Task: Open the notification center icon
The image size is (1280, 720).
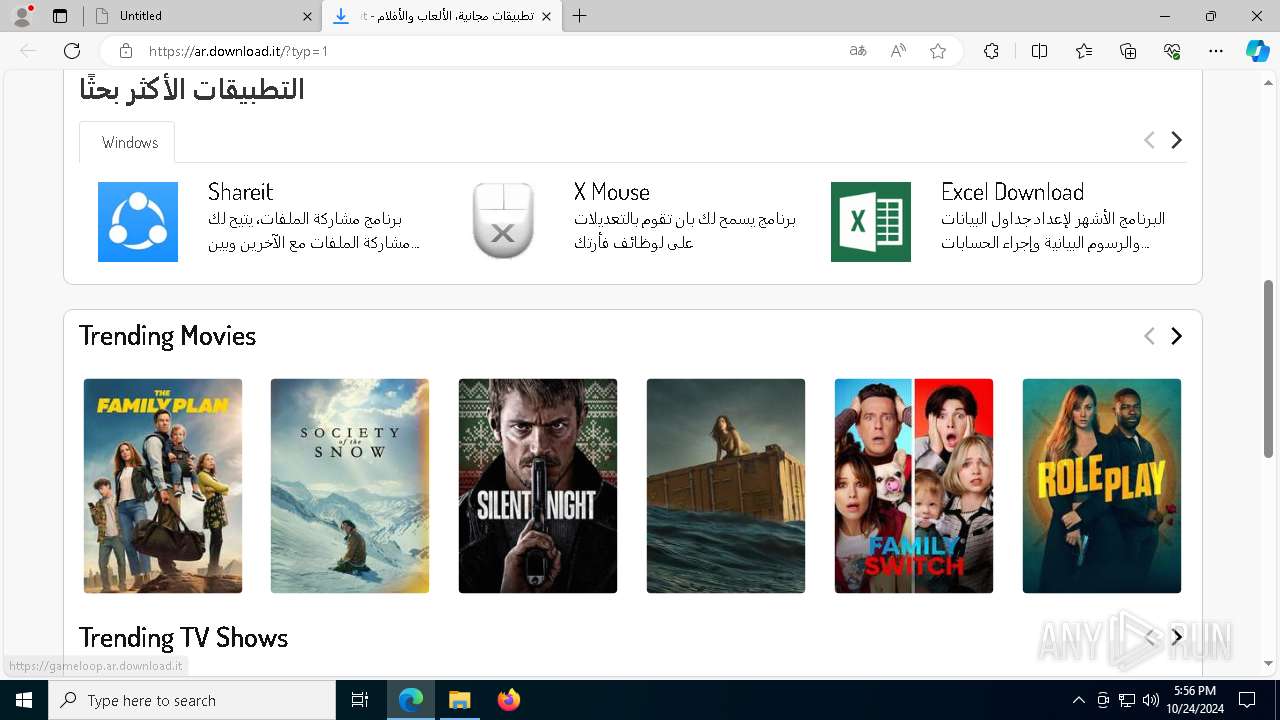Action: pos(1247,700)
